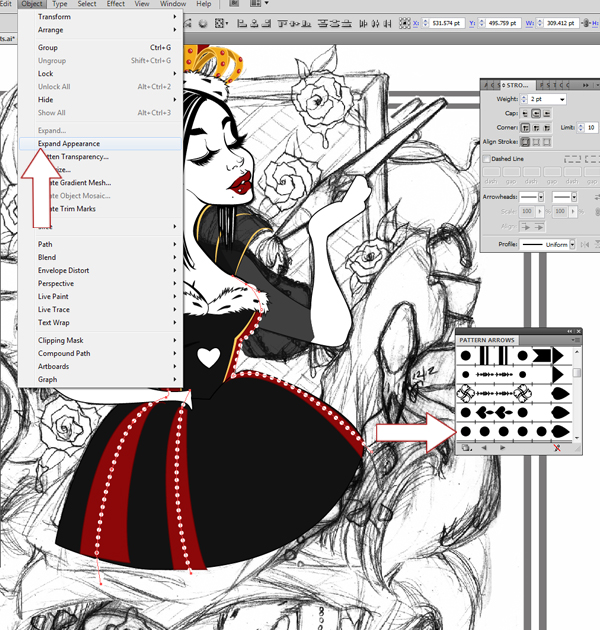Click vertical align top icon in control bar

[x=283, y=23]
